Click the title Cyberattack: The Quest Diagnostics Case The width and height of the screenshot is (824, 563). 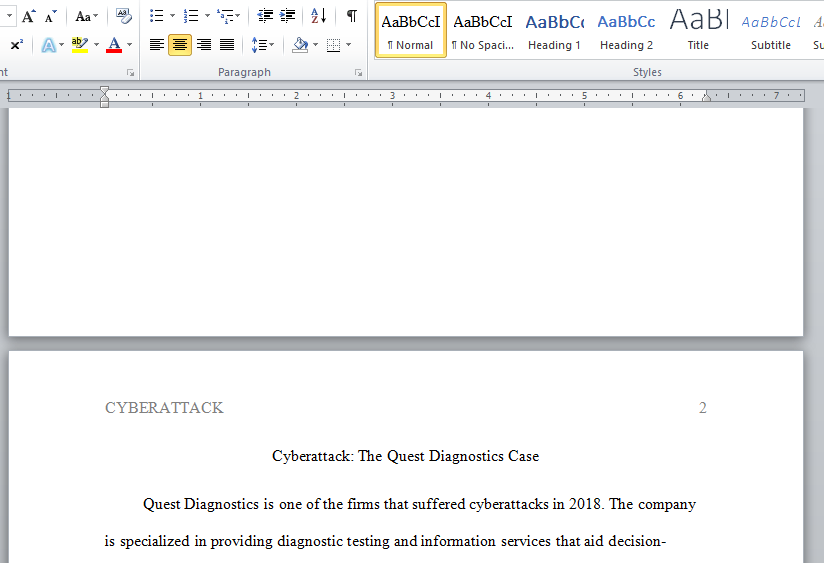405,456
